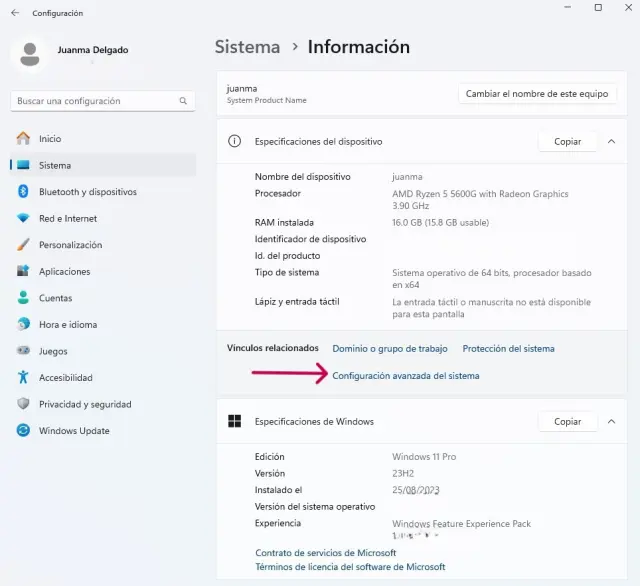This screenshot has height=586, width=640.
Task: Click the Aplicaciones sidebar icon
Action: coord(23,272)
